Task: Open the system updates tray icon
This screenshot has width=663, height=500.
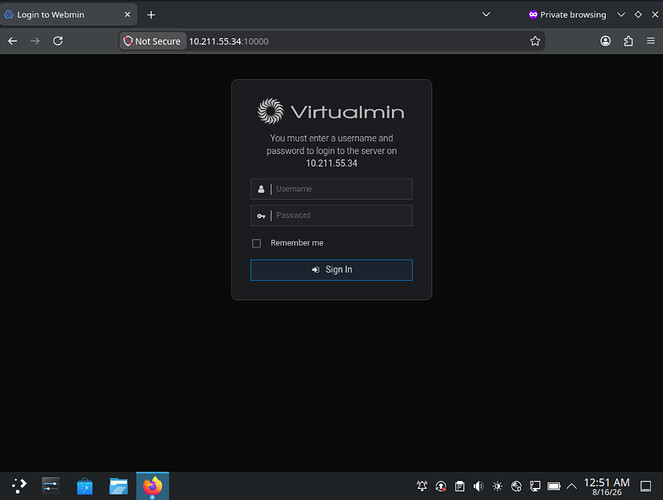Action: (441, 486)
